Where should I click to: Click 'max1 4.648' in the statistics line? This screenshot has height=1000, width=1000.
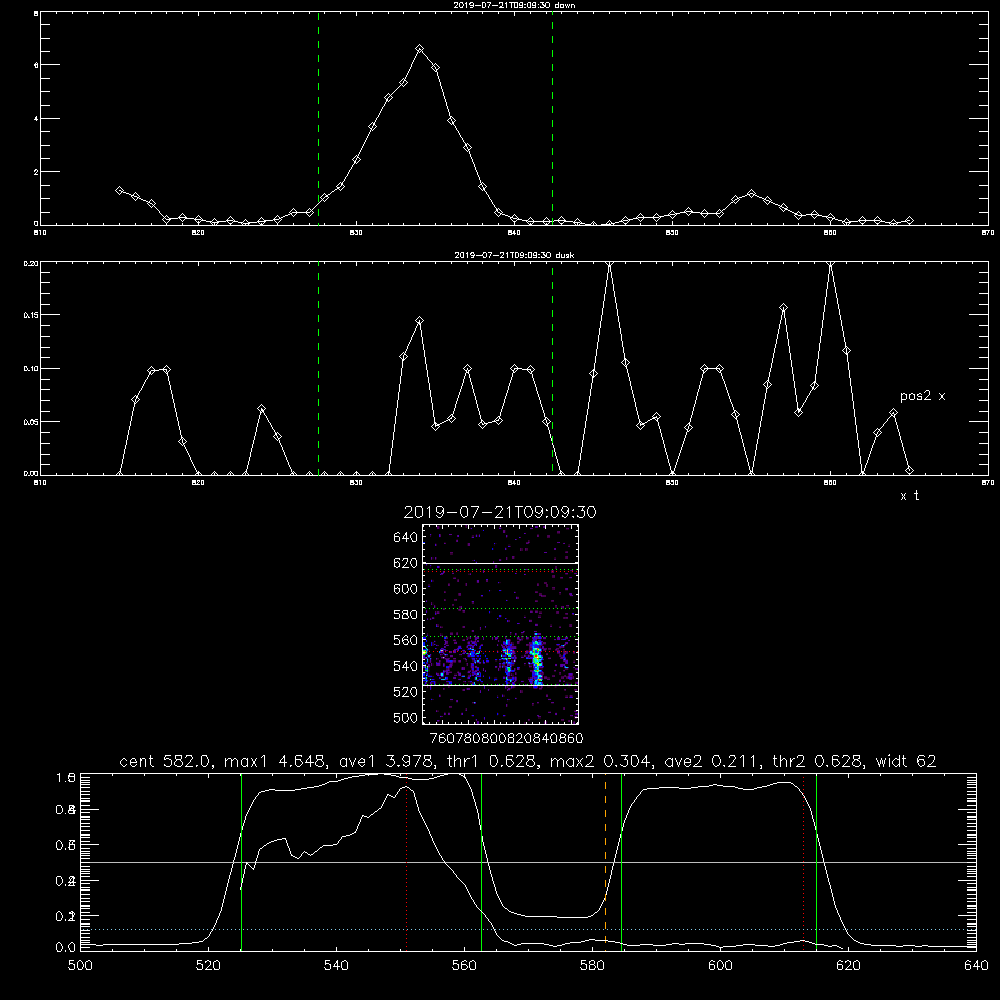272,761
